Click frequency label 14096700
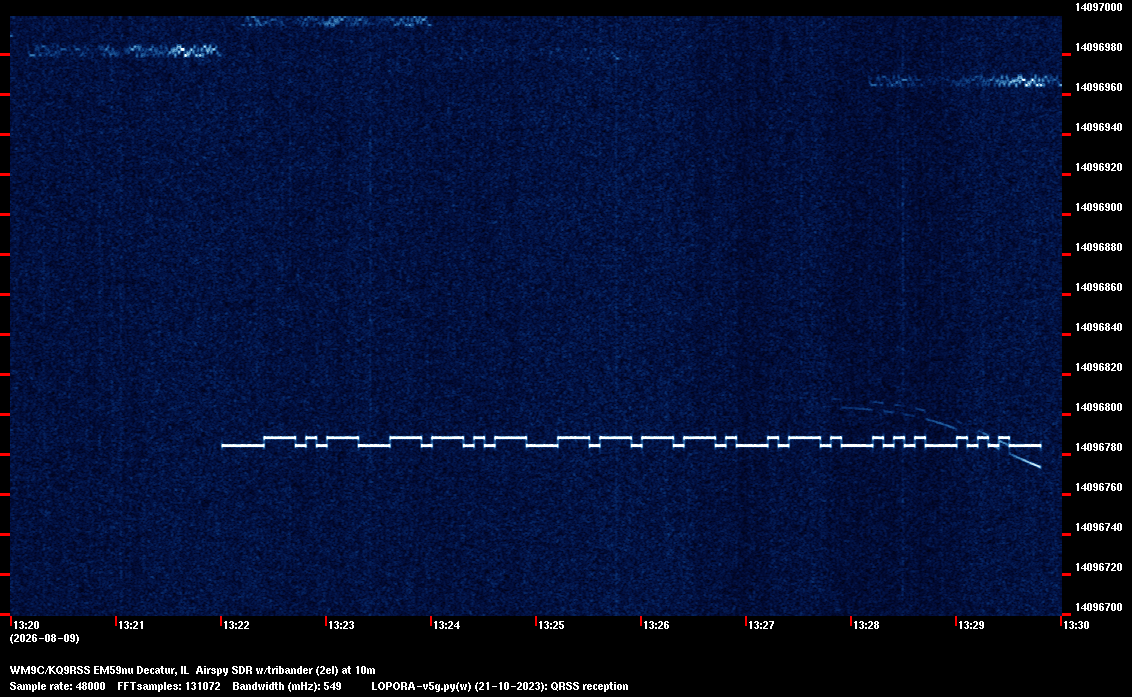The width and height of the screenshot is (1132, 697). click(1099, 607)
